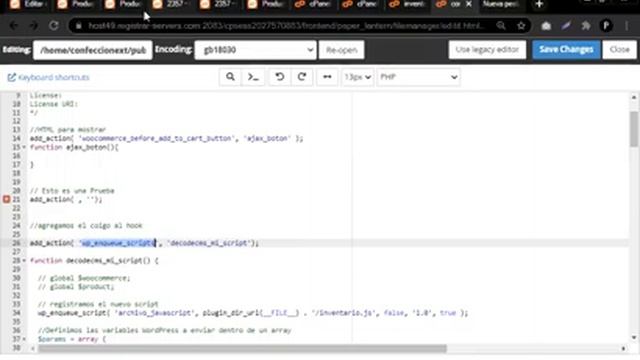Image resolution: width=640 pixels, height=360 pixels.
Task: Undo the last edit
Action: [280, 77]
